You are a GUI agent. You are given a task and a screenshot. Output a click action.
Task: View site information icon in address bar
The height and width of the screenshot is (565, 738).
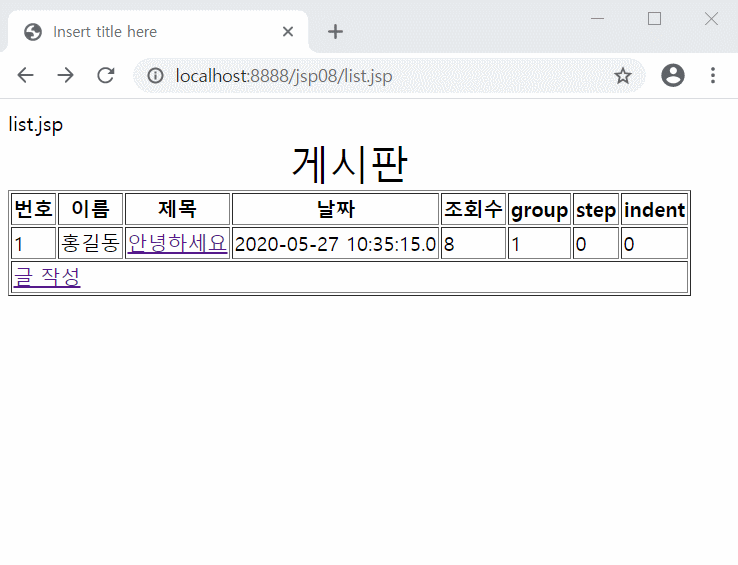[155, 75]
